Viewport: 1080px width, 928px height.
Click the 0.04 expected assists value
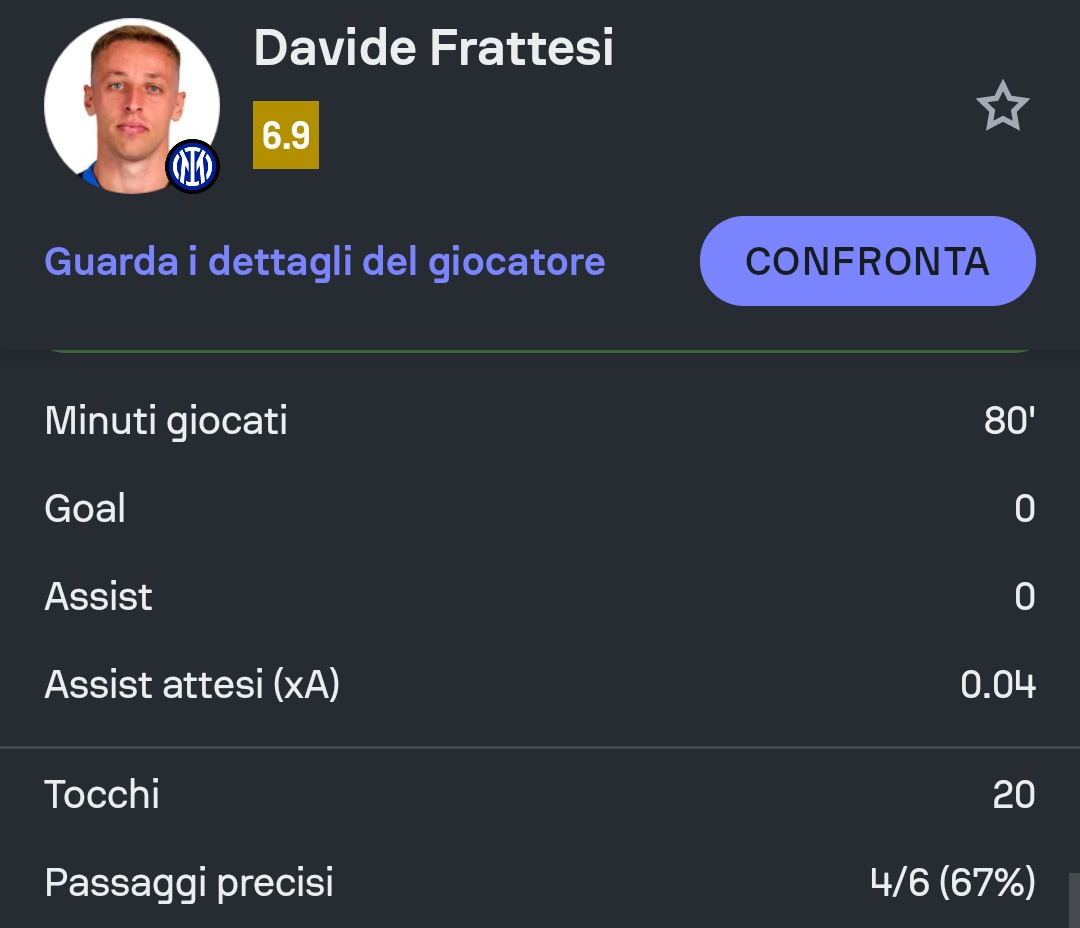997,684
